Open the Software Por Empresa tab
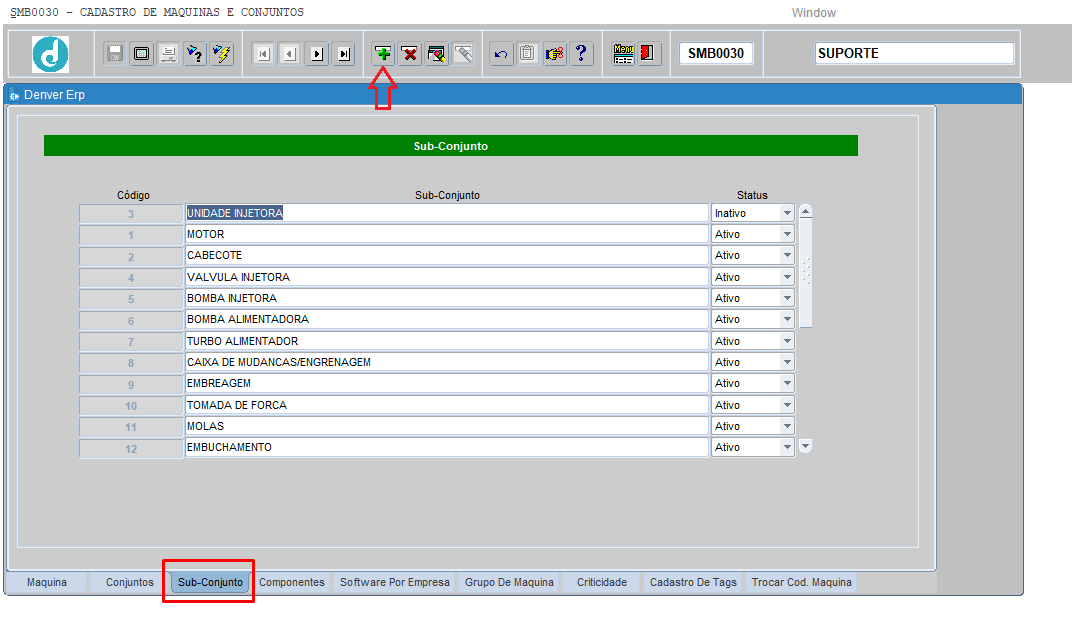This screenshot has width=1072, height=628. coord(395,582)
